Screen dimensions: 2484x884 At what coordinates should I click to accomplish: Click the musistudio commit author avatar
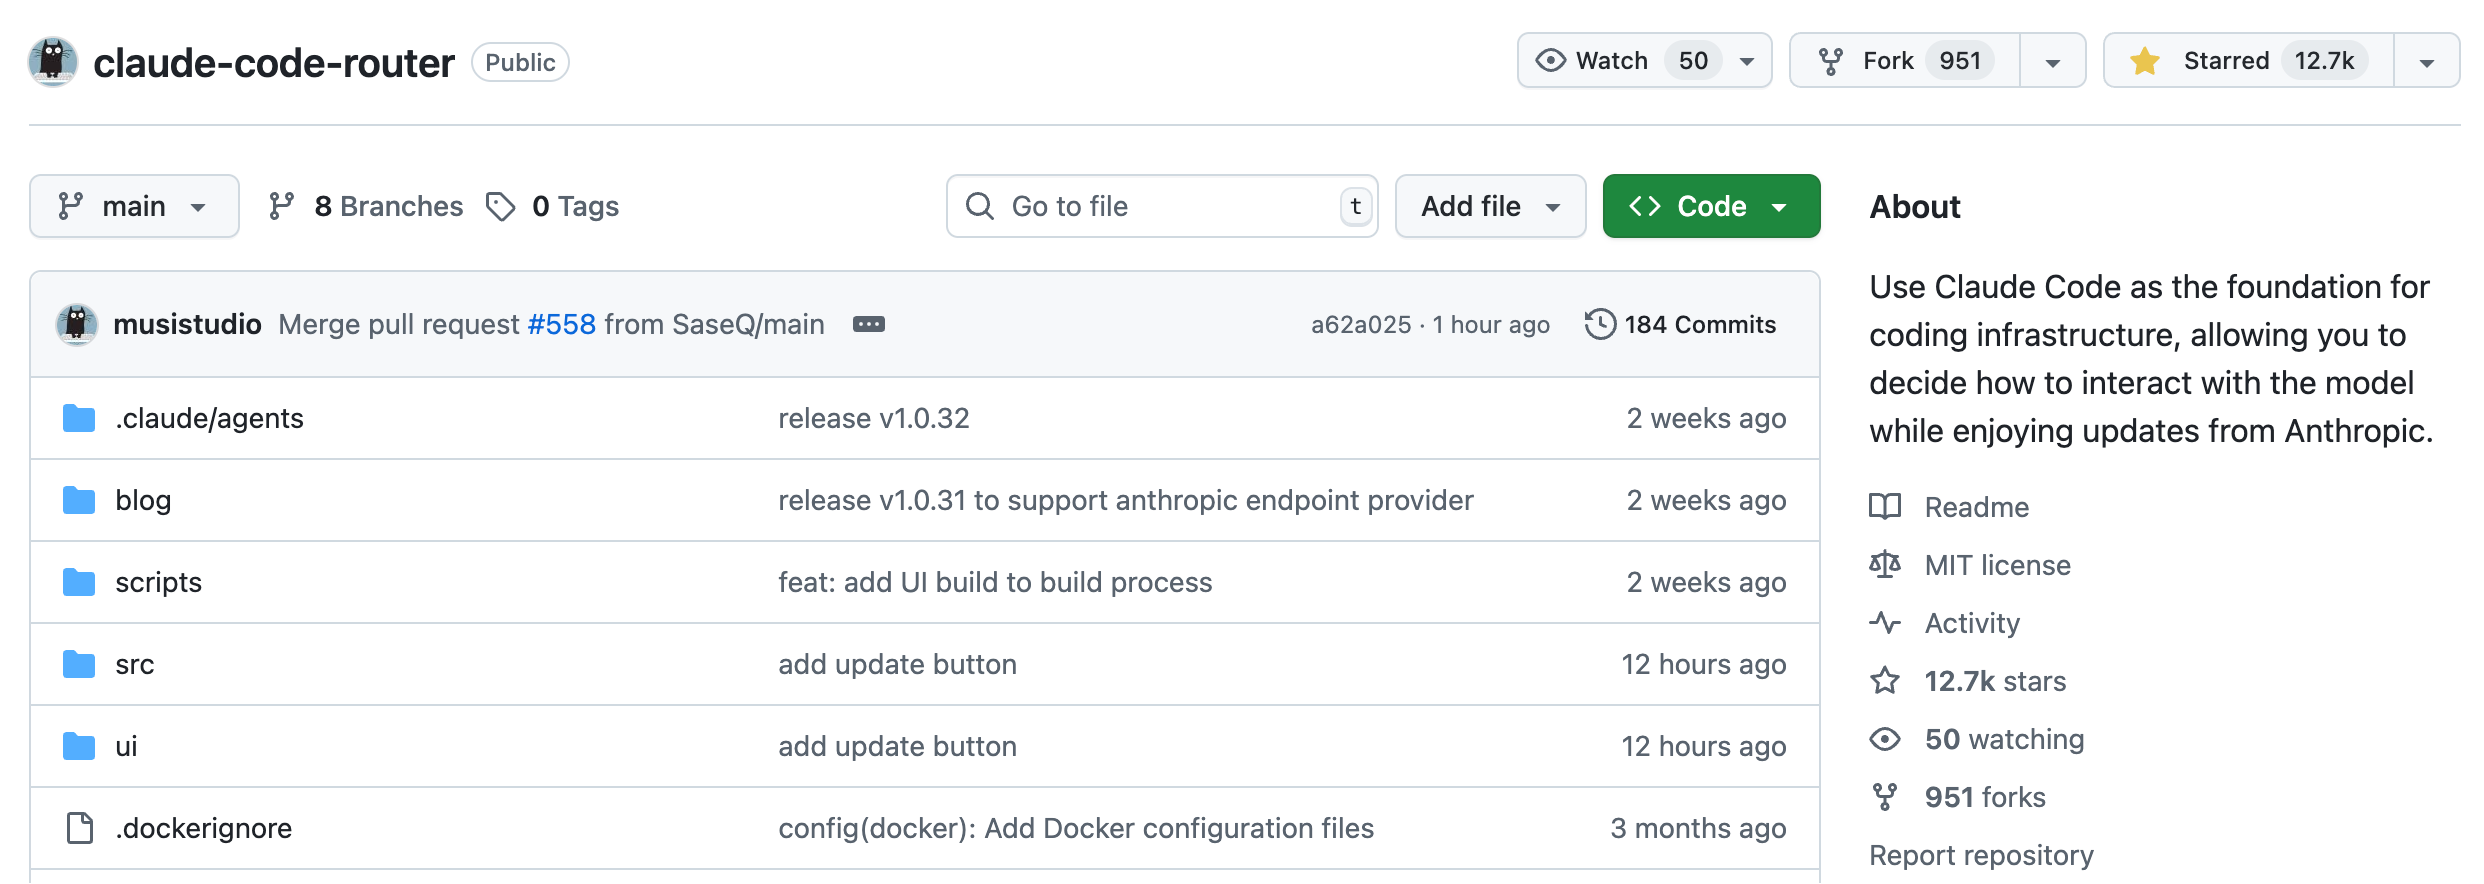pos(76,324)
